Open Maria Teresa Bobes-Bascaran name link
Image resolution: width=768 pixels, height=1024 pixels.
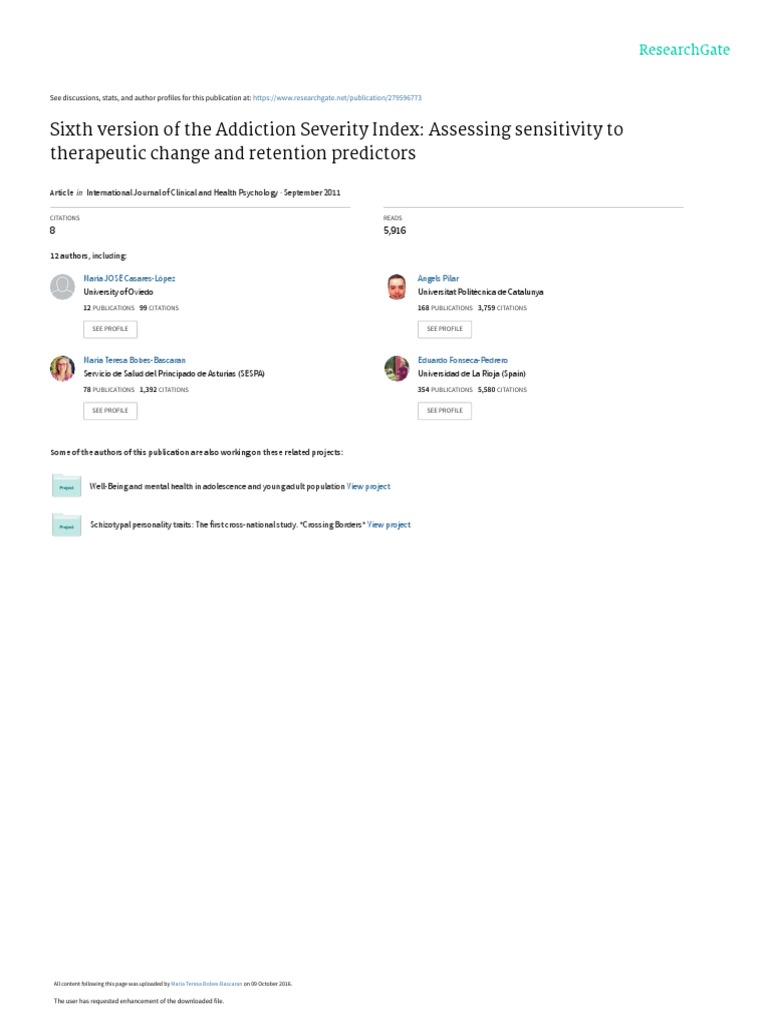click(135, 360)
